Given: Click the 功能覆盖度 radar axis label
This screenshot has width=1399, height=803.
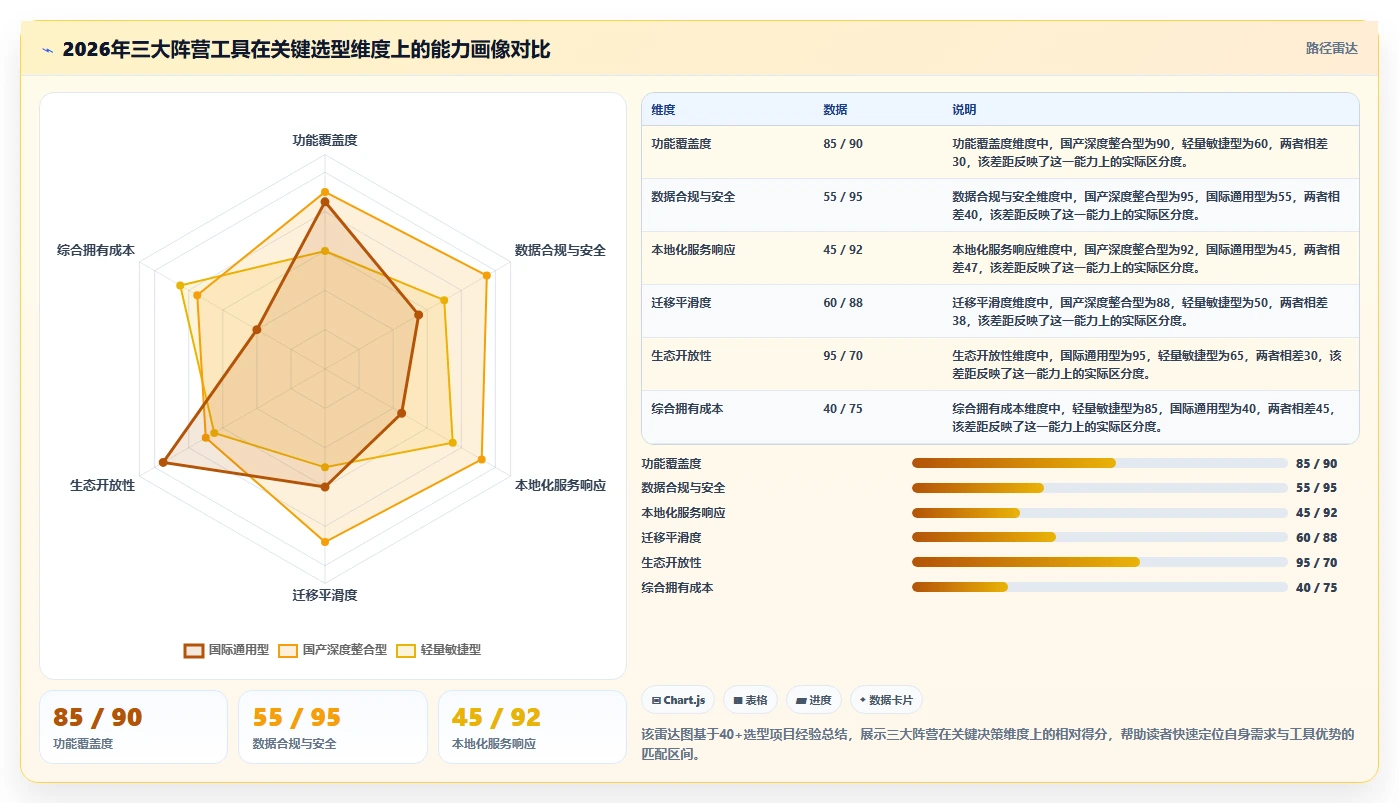Looking at the screenshot, I should tap(325, 140).
